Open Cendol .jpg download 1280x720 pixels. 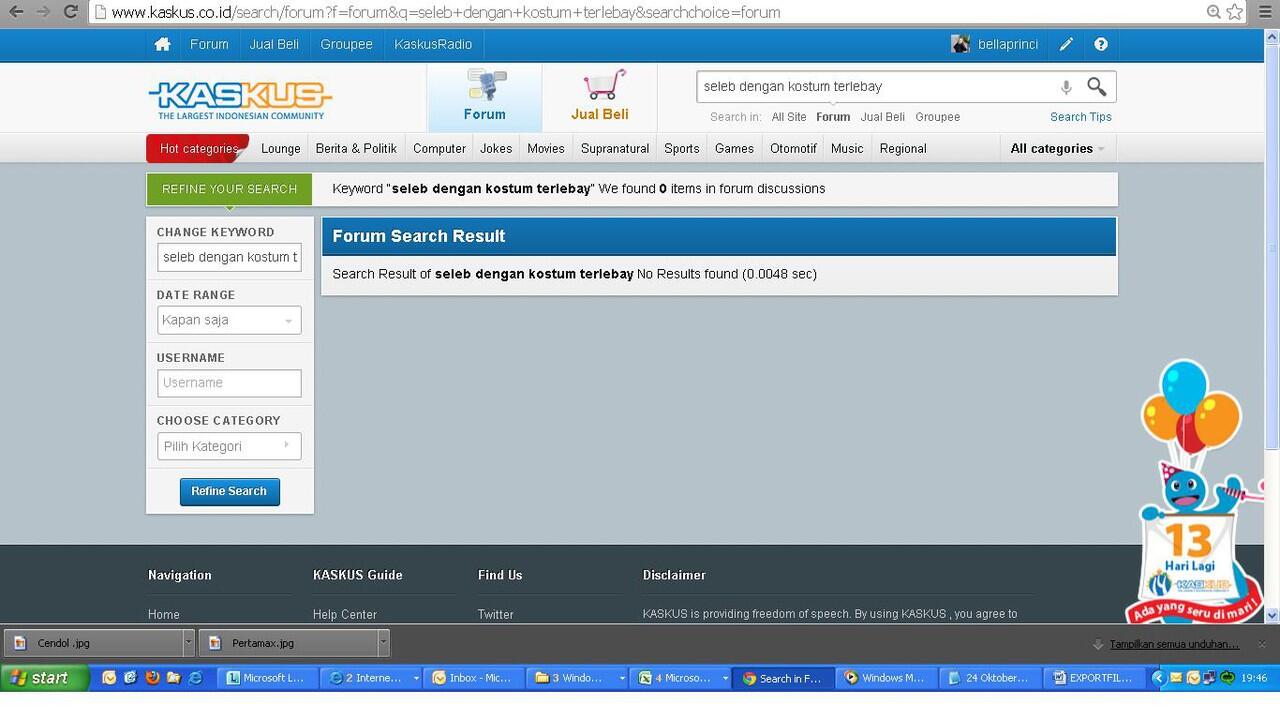pos(93,643)
